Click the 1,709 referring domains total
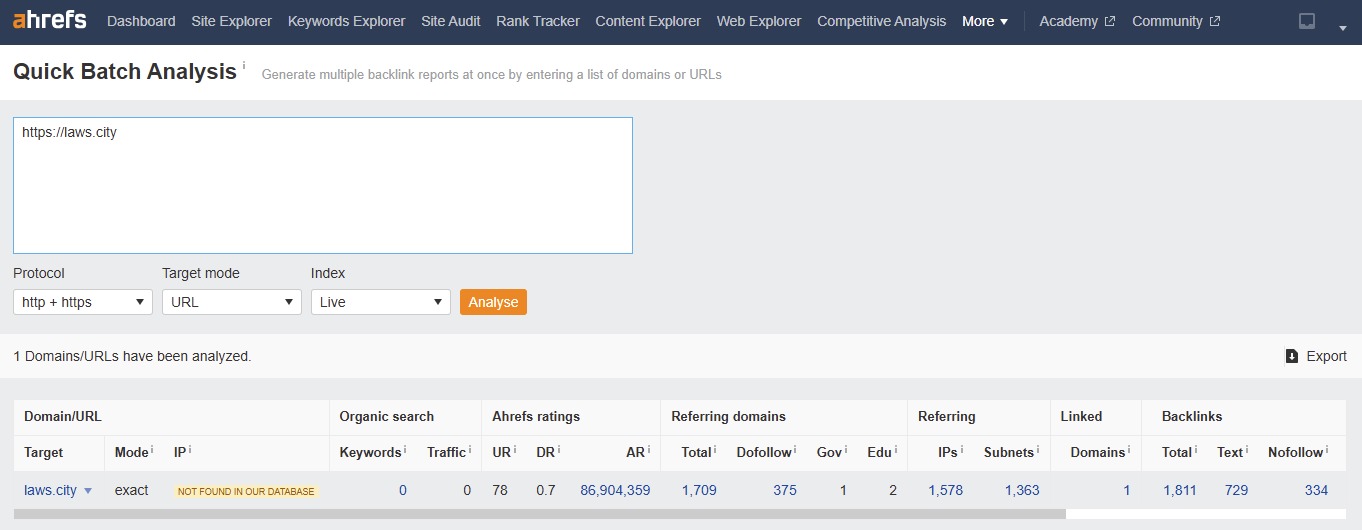 (698, 490)
